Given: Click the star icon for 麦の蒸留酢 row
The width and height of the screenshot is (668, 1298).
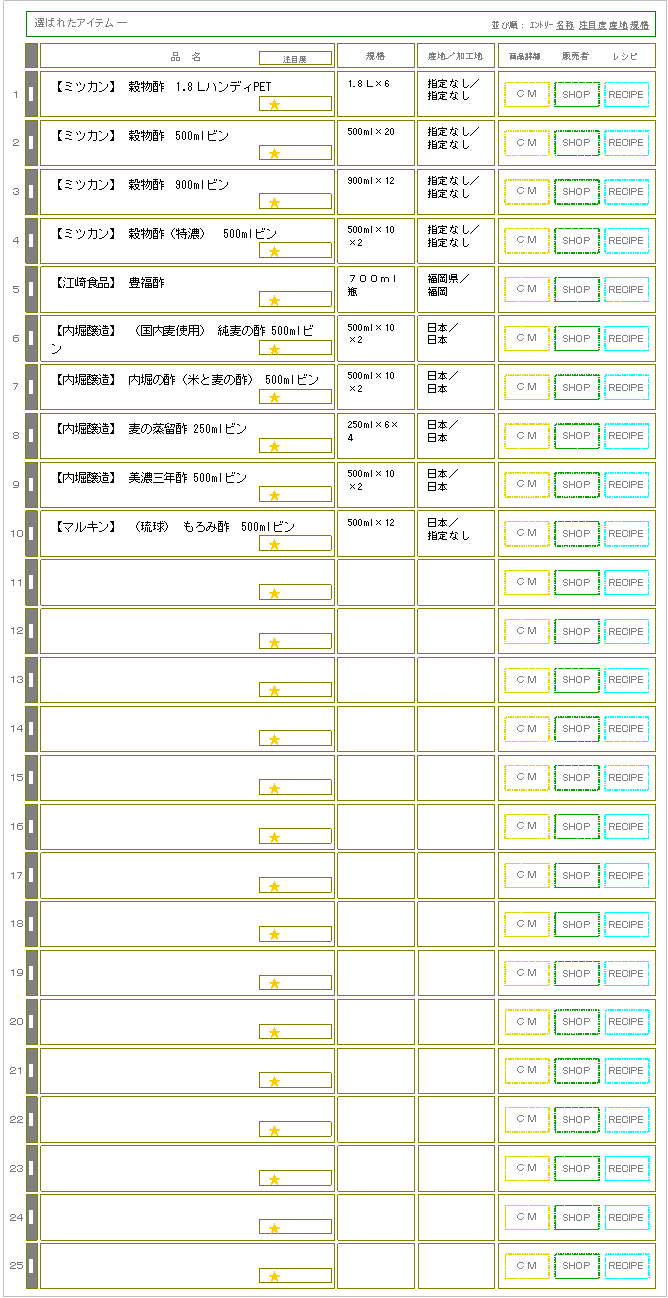Looking at the screenshot, I should (274, 446).
